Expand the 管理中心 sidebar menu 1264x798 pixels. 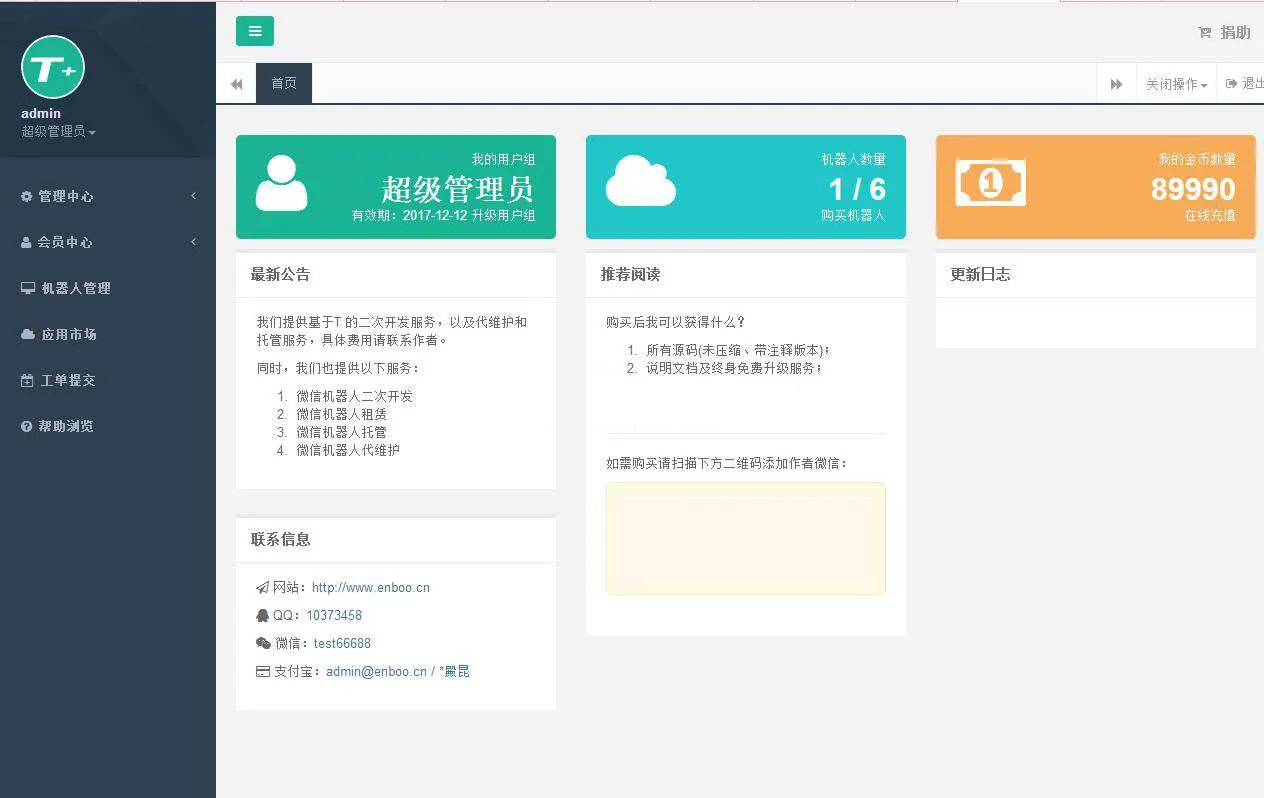click(65, 196)
